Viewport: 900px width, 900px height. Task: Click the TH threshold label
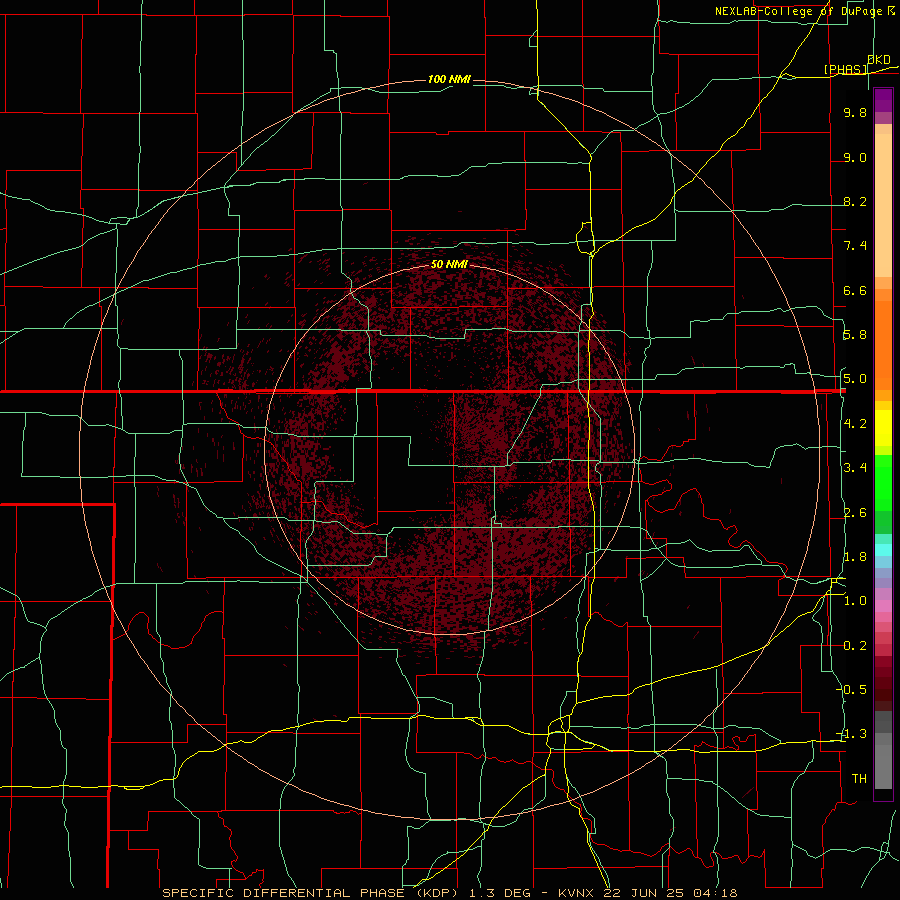pos(859,779)
